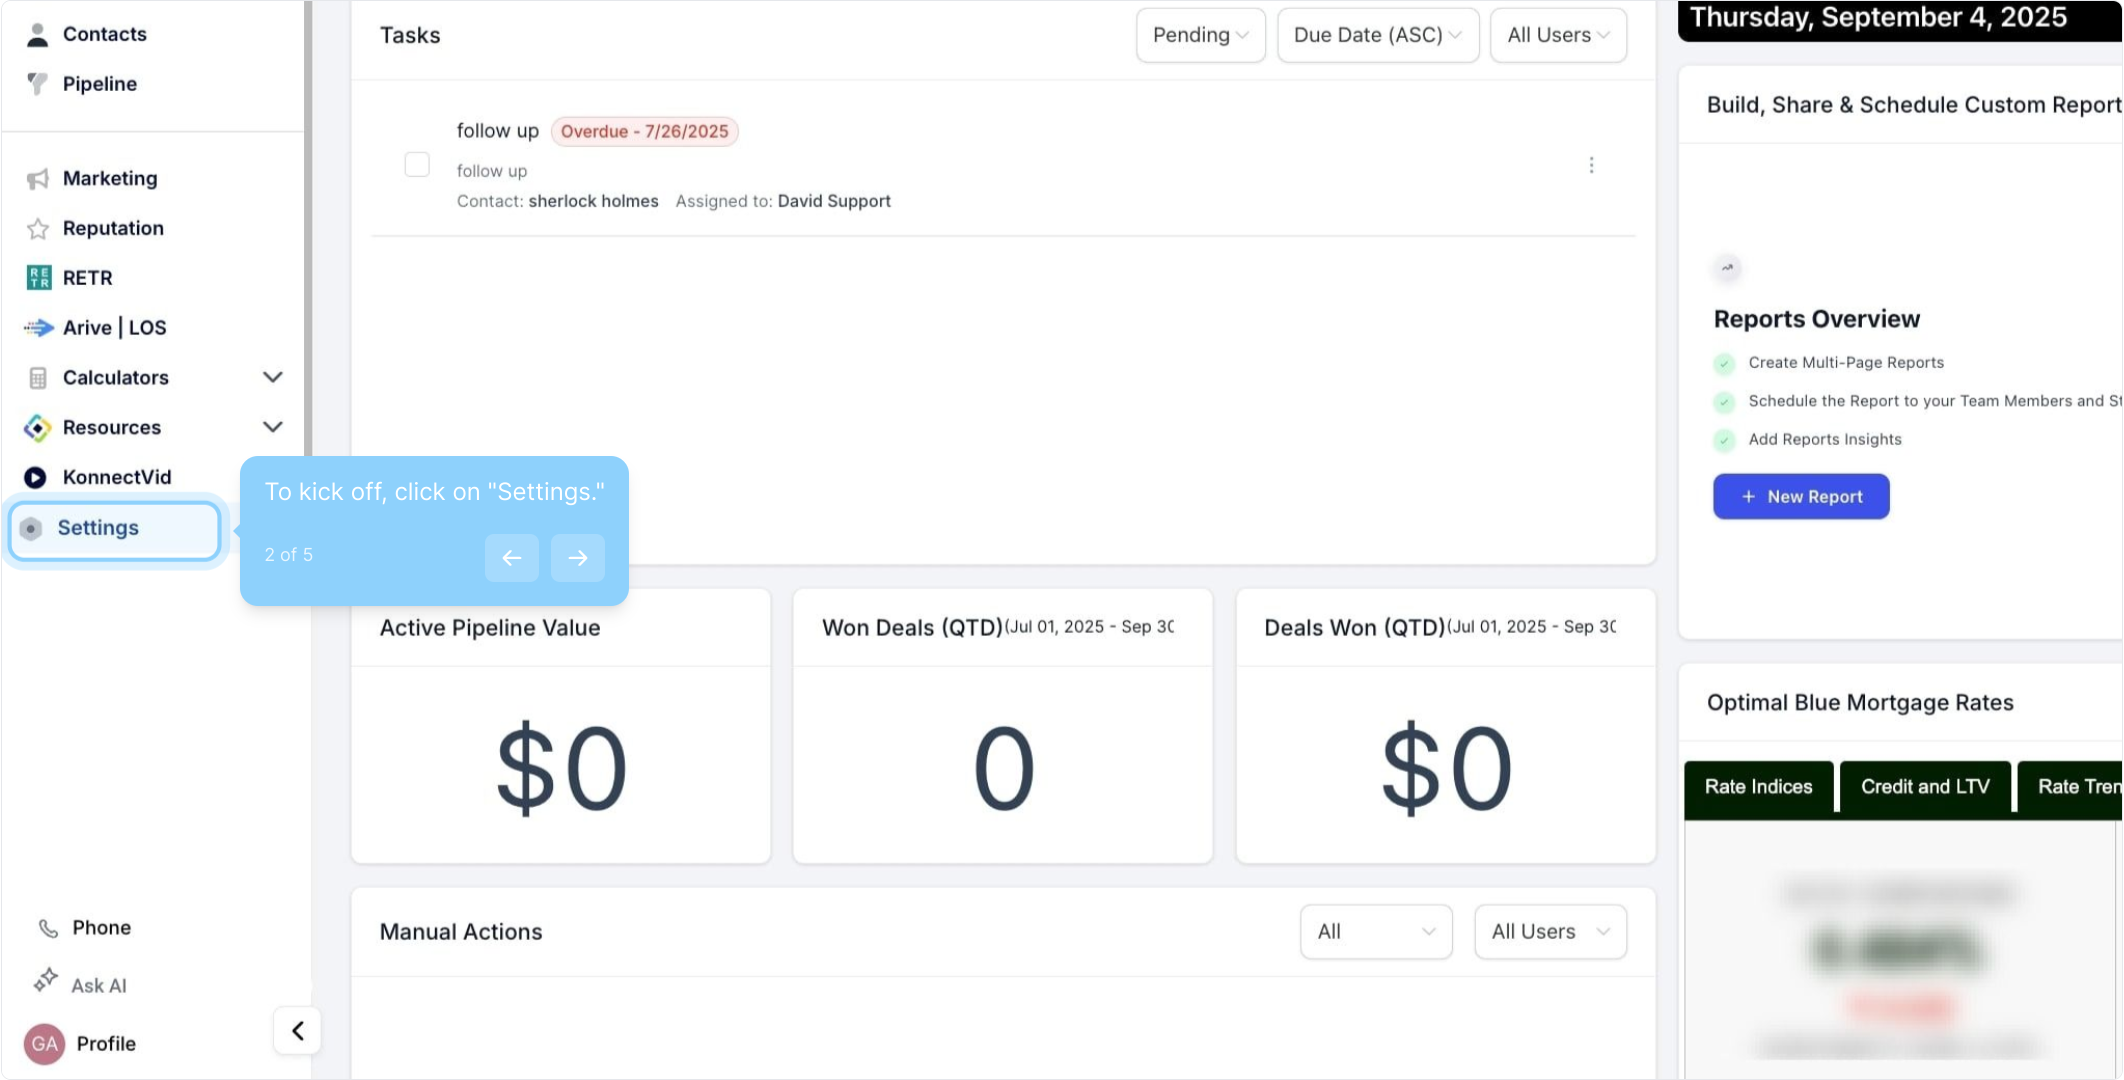The image size is (2124, 1080).
Task: Switch to the Rate Indices tab
Action: click(1758, 787)
